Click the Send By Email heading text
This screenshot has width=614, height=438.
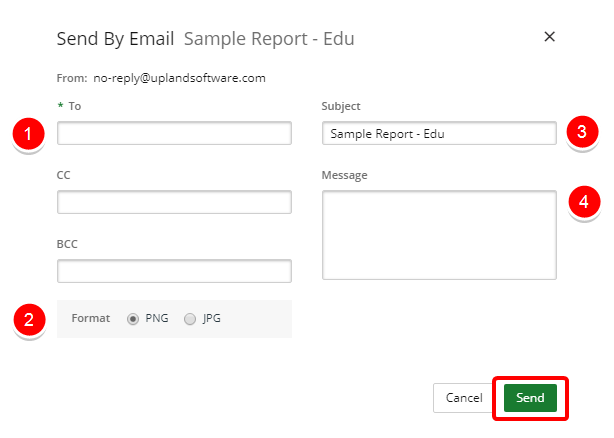115,39
